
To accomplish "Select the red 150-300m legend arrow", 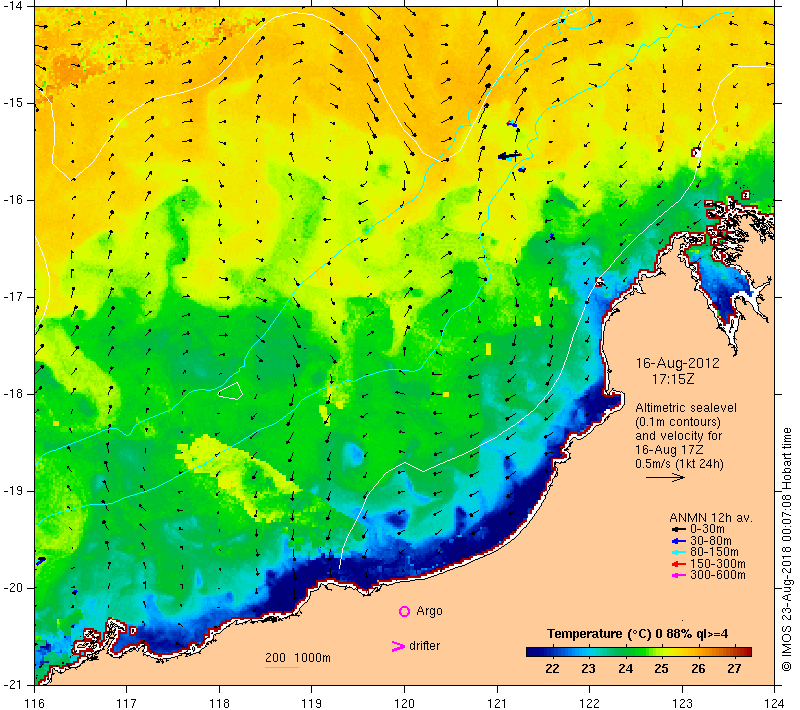I will click(678, 564).
